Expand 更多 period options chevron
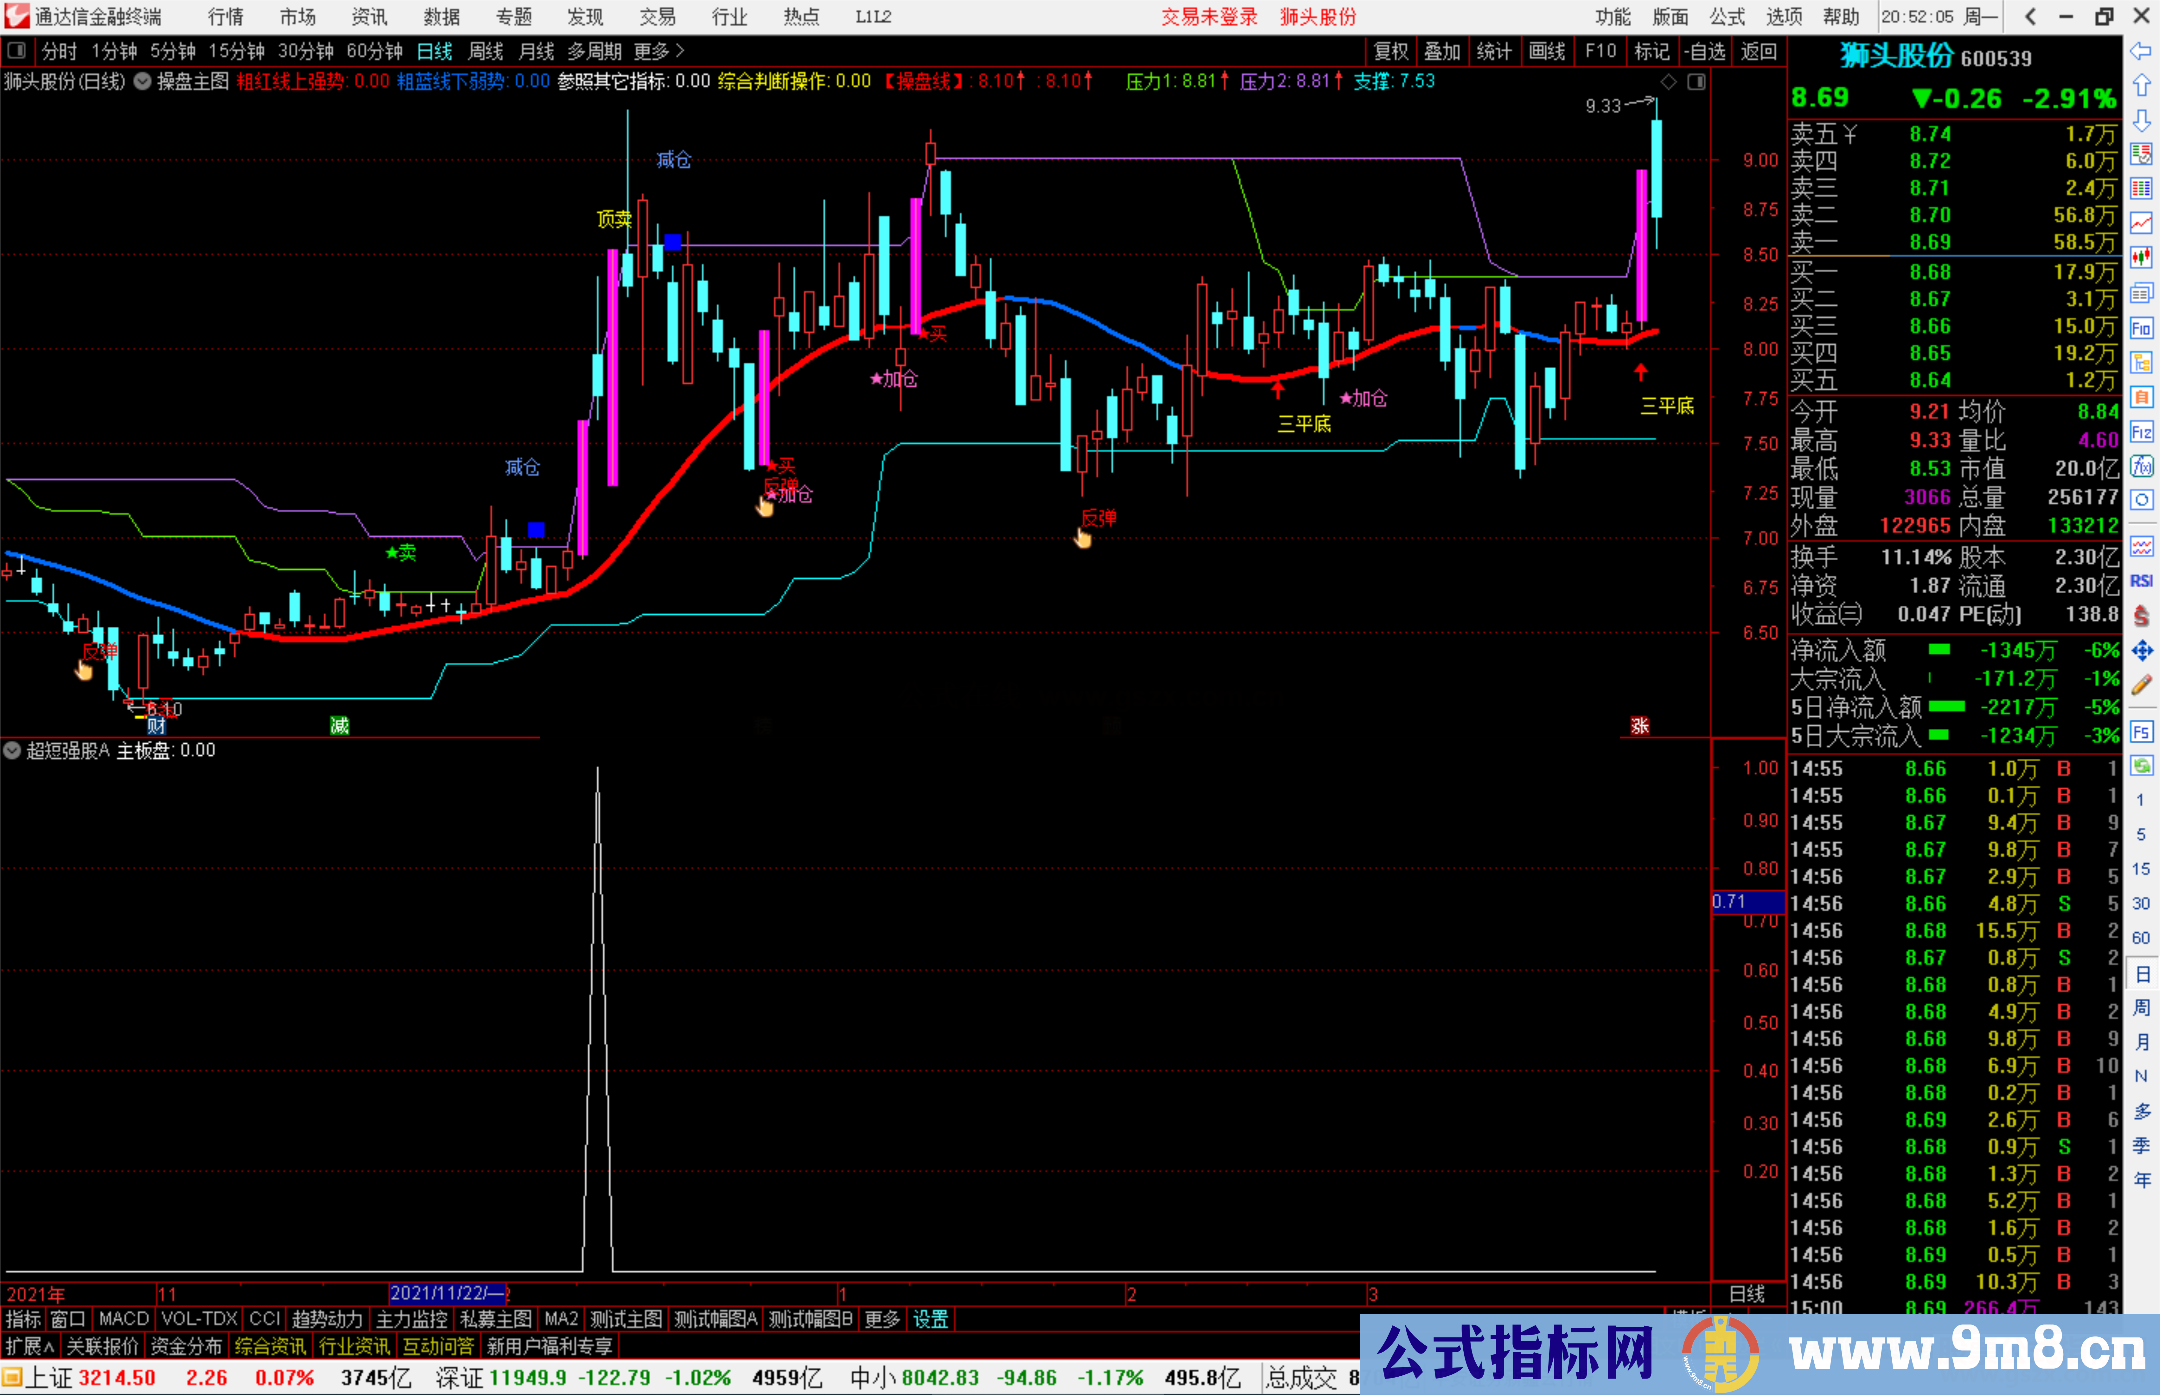Image resolution: width=2160 pixels, height=1395 pixels. (680, 50)
